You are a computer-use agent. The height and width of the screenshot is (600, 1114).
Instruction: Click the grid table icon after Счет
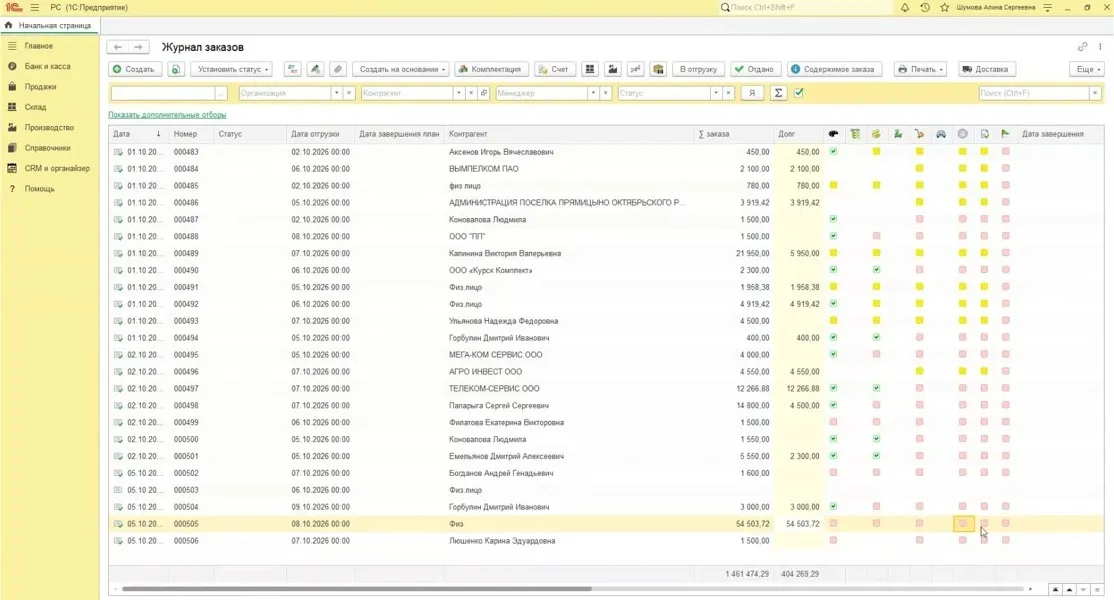(590, 69)
